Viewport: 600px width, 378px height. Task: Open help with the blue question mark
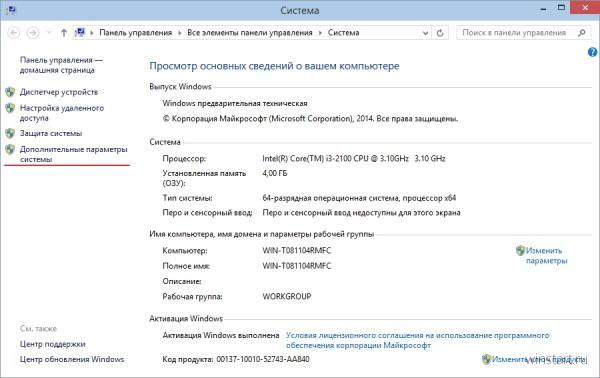[592, 52]
